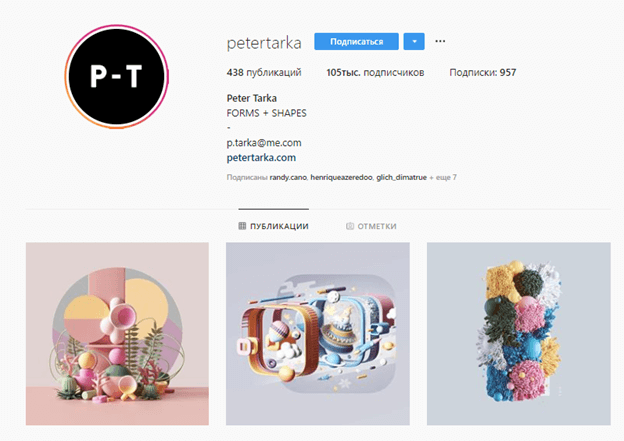Open the glich_dimatrue profile link
Viewport: 624px width, 441px height.
click(401, 177)
